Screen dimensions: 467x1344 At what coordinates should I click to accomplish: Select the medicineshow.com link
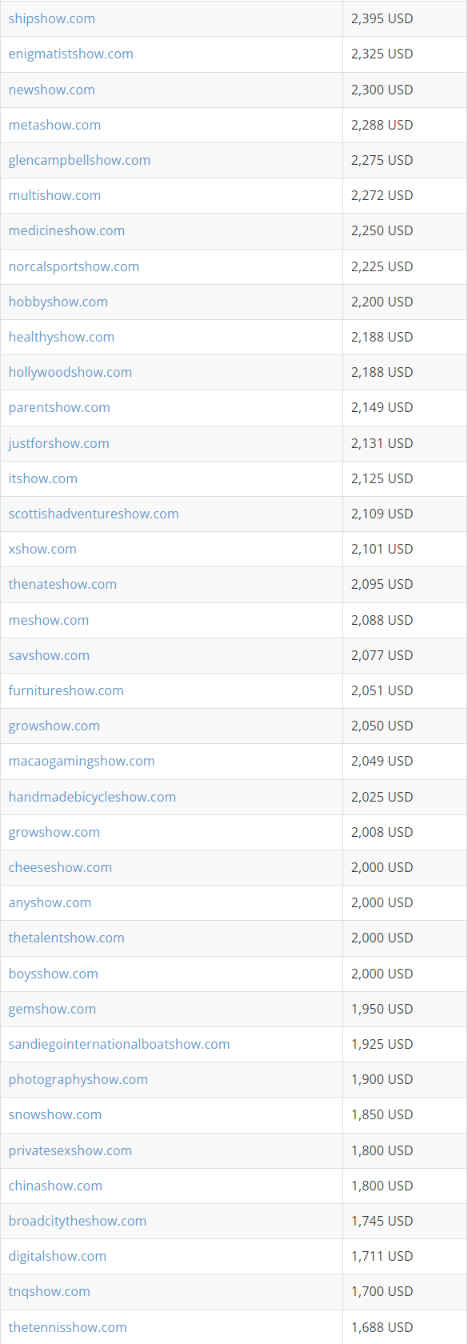(66, 231)
